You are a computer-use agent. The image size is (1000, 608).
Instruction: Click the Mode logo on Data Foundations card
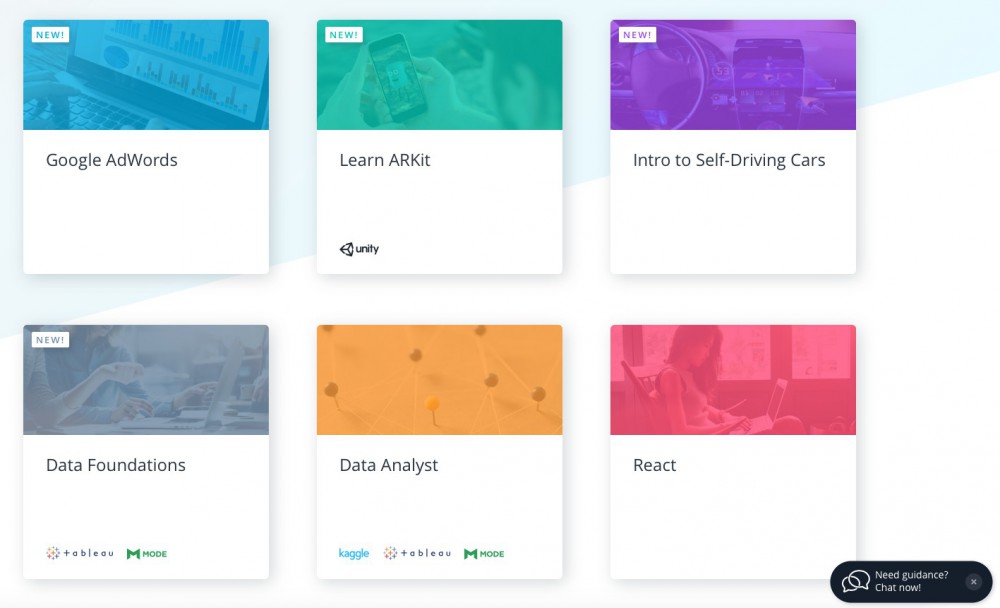pyautogui.click(x=147, y=553)
